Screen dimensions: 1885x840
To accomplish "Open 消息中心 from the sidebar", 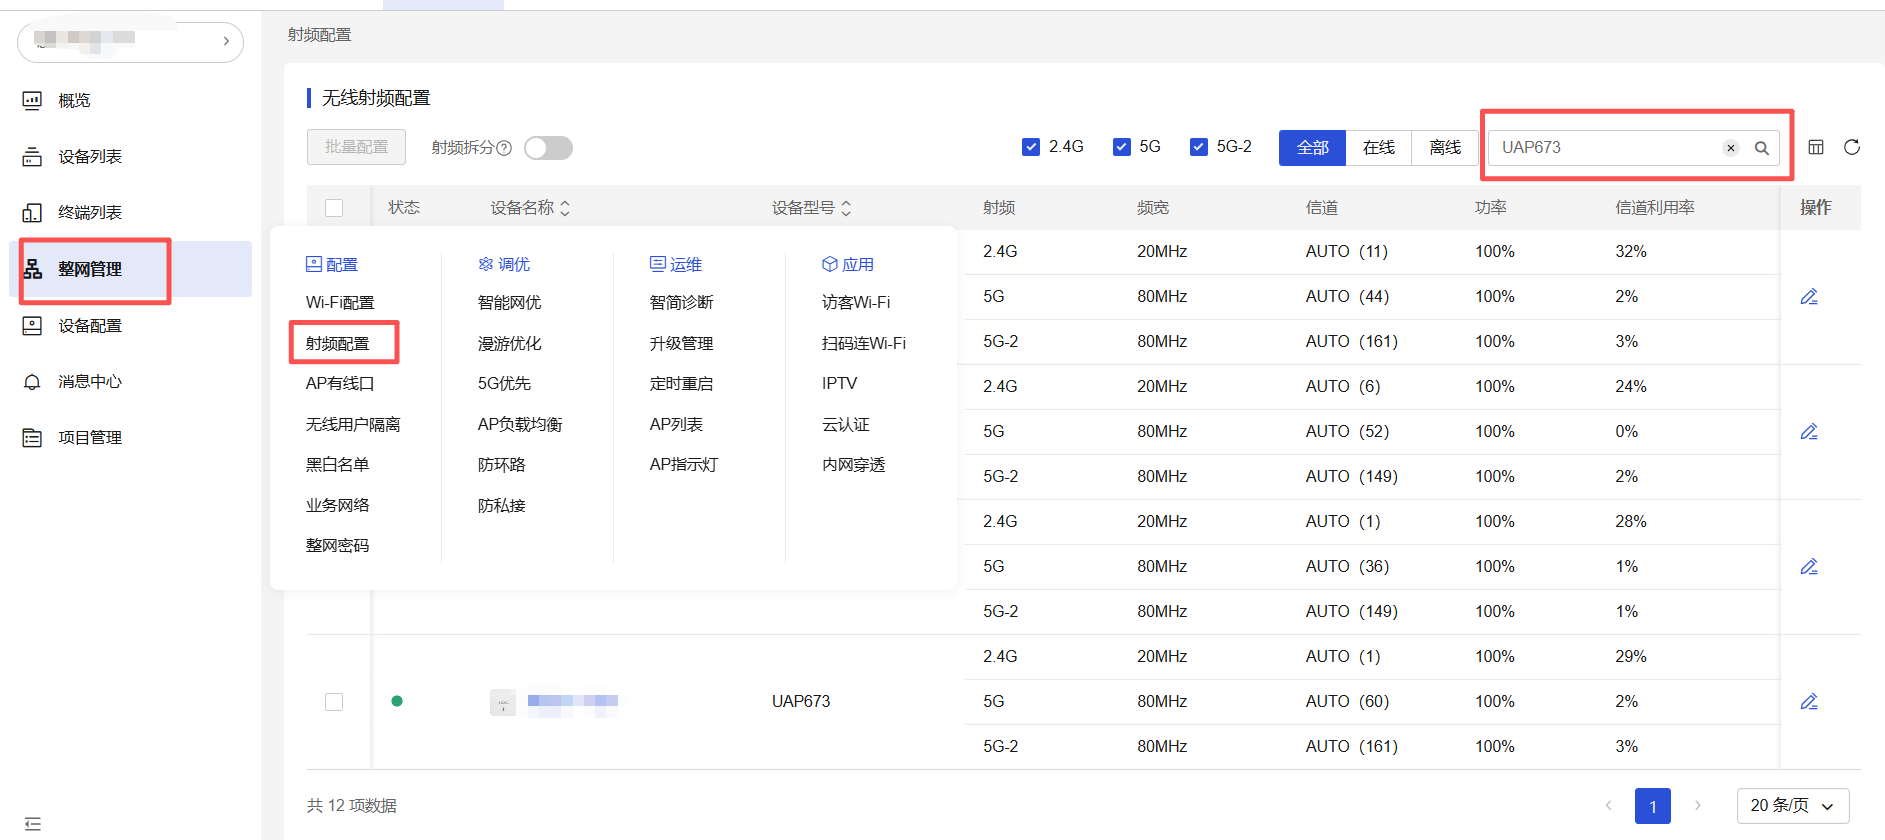I will (x=89, y=382).
